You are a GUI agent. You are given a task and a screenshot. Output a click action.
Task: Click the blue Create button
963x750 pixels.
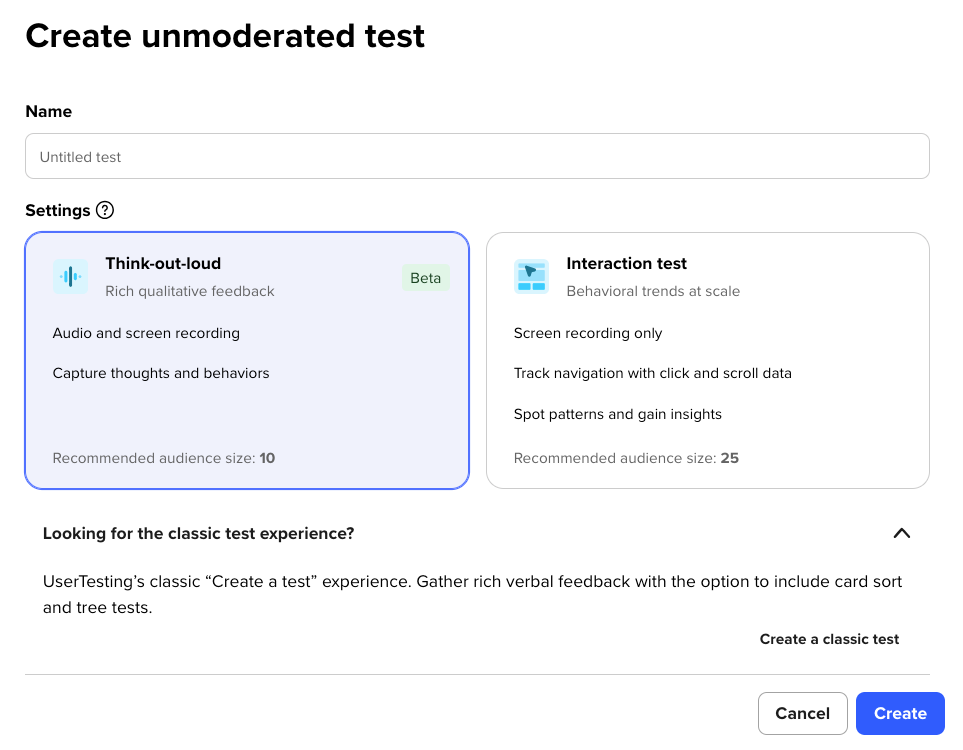point(900,713)
